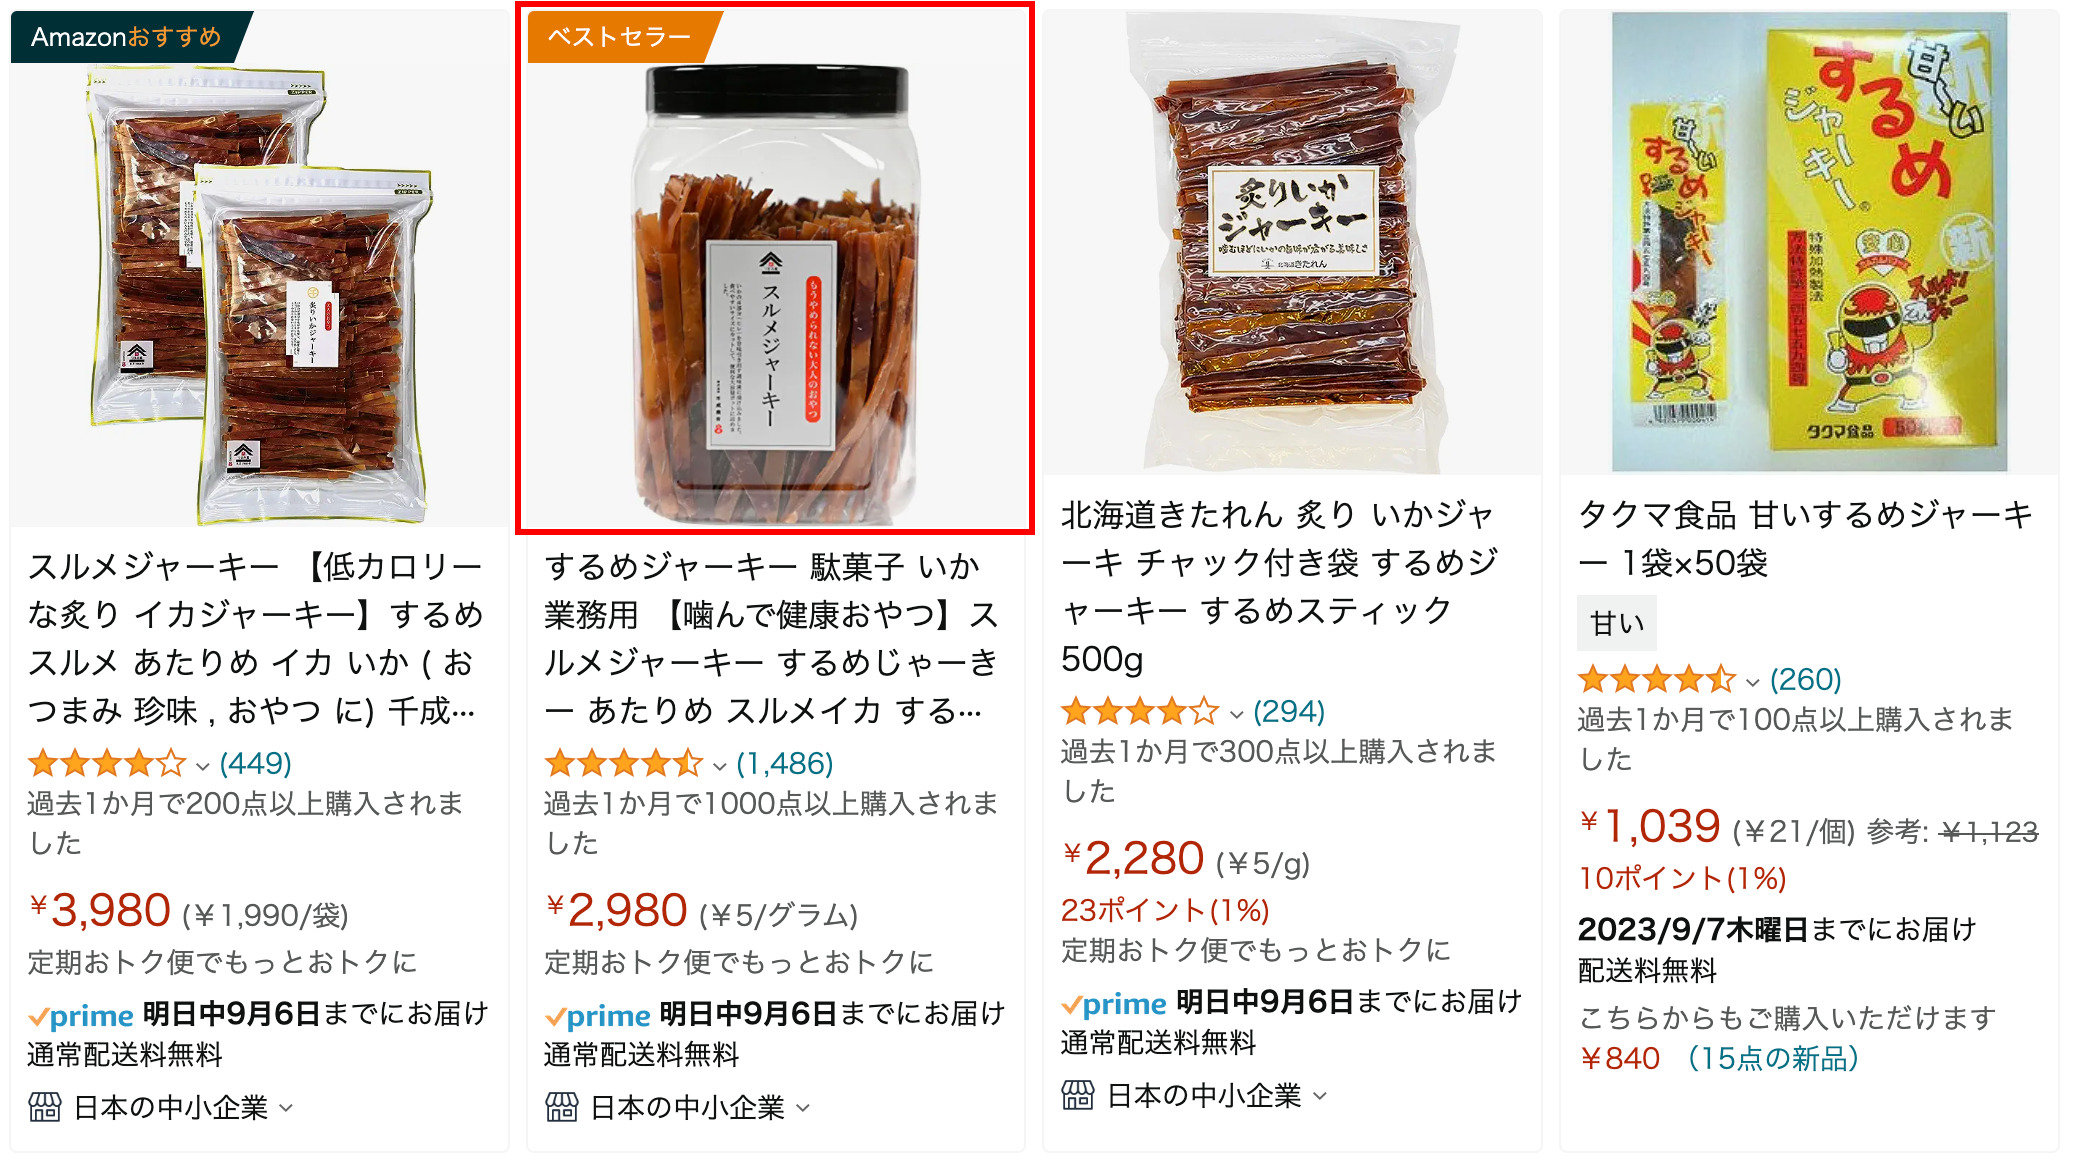The height and width of the screenshot is (1164, 2082).
Task: Click the shop icon beside 日本の中小企業 on second product
Action: point(562,1107)
